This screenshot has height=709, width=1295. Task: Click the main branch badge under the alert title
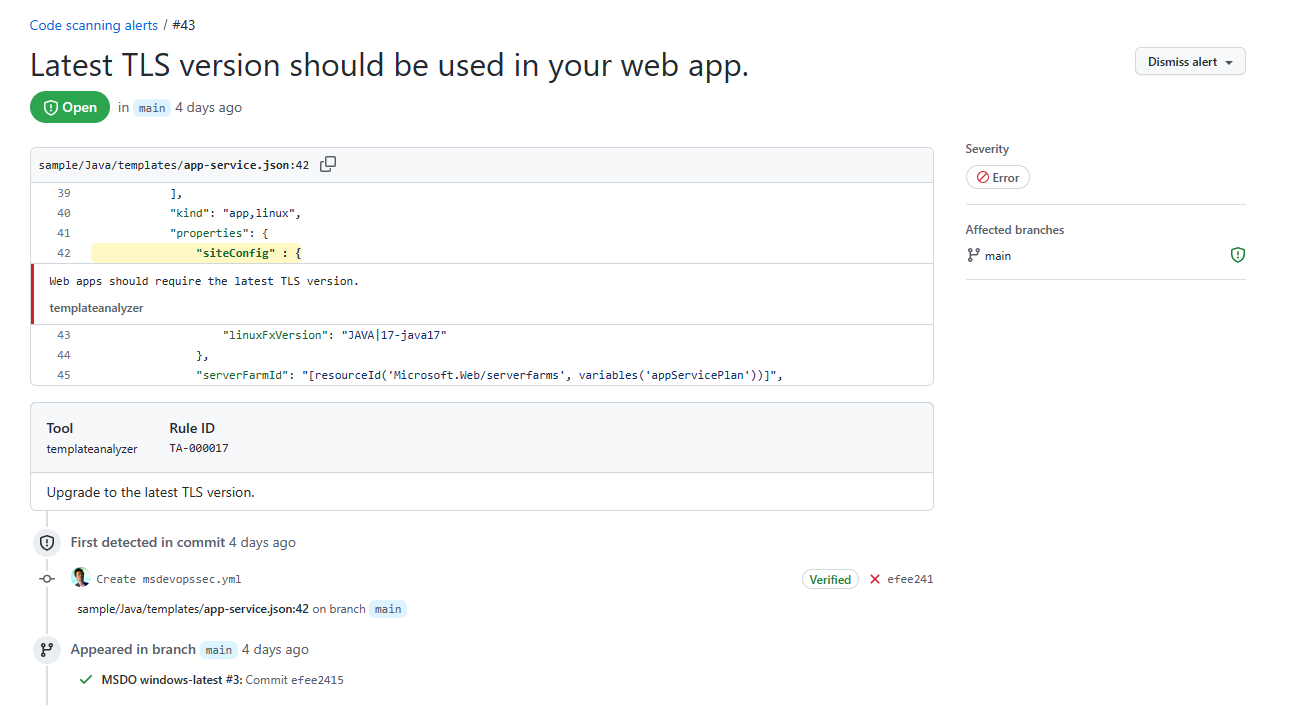[x=151, y=107]
